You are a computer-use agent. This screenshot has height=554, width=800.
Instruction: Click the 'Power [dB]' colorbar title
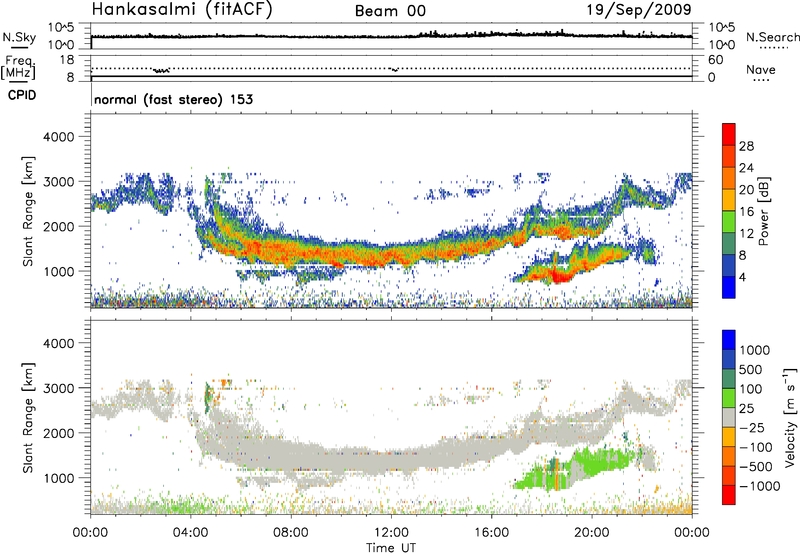click(763, 211)
